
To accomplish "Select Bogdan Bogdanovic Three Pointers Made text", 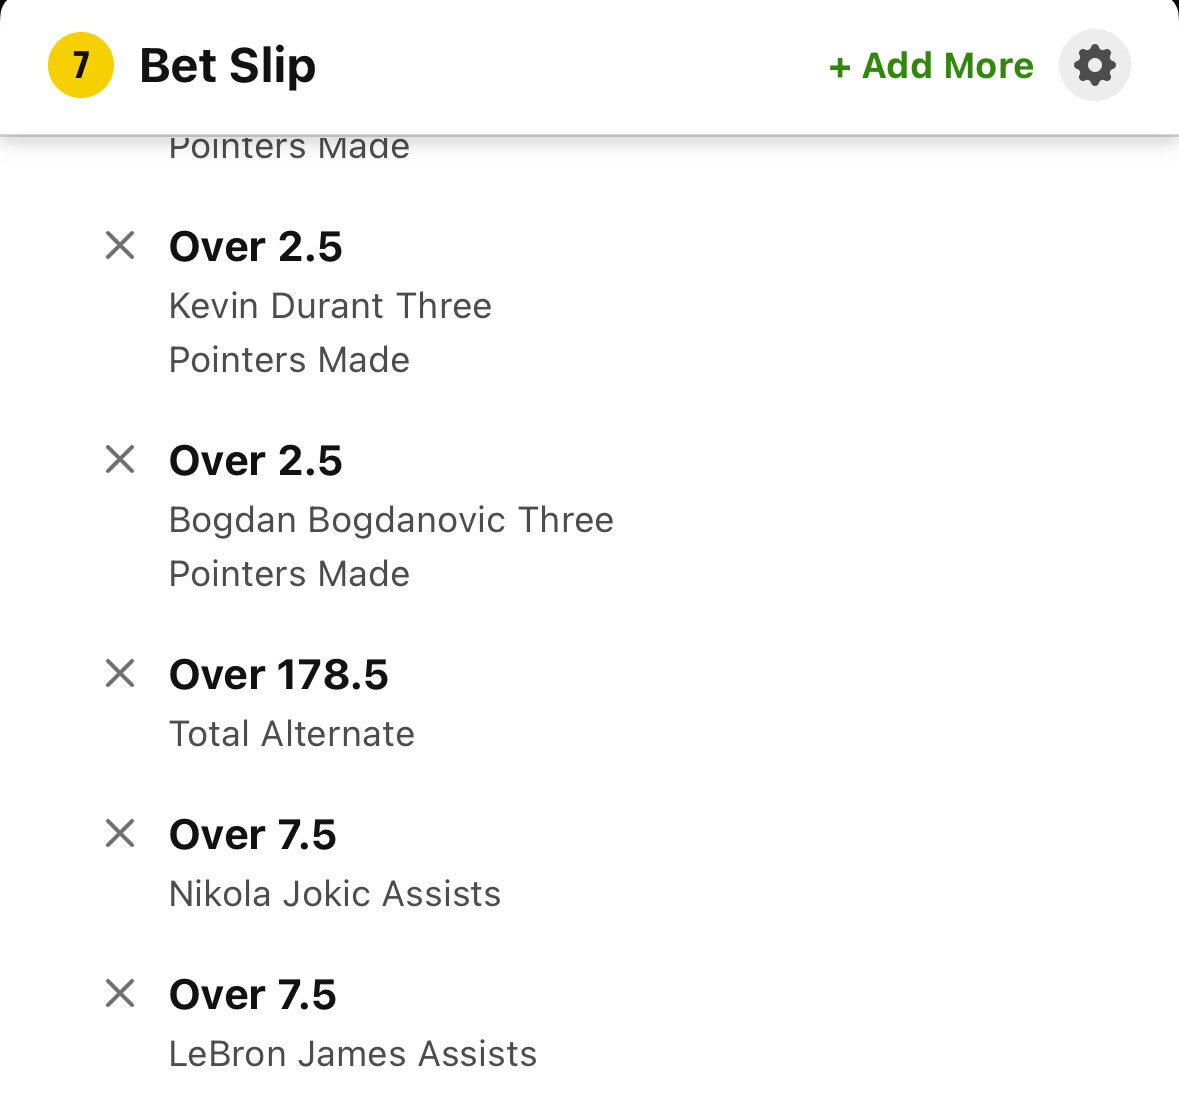I will [x=390, y=546].
